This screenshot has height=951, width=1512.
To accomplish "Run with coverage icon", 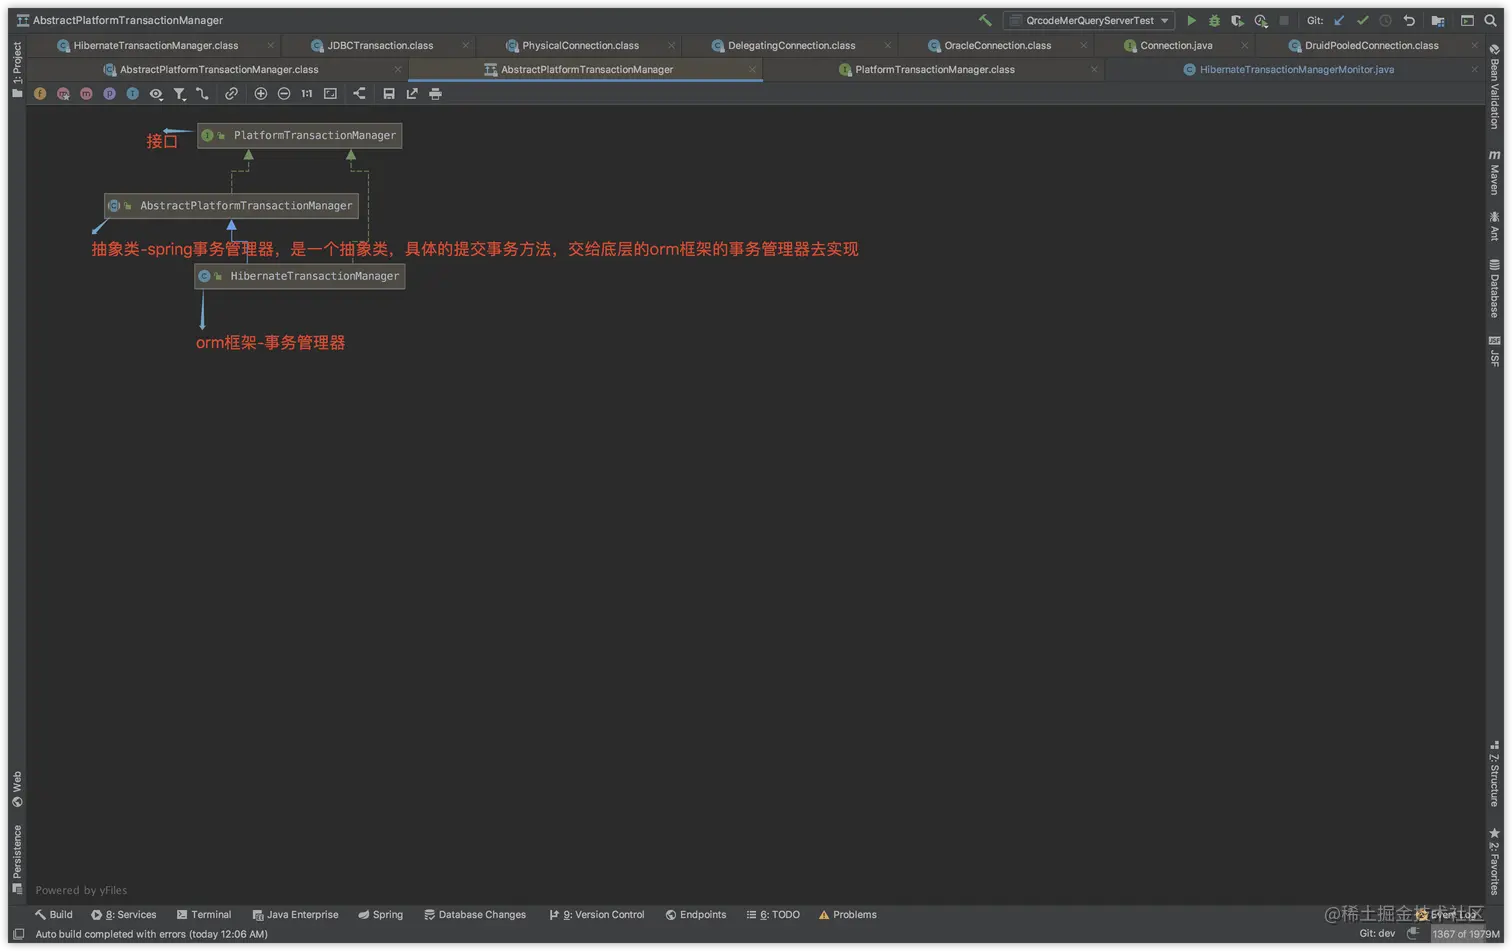I will point(1237,20).
